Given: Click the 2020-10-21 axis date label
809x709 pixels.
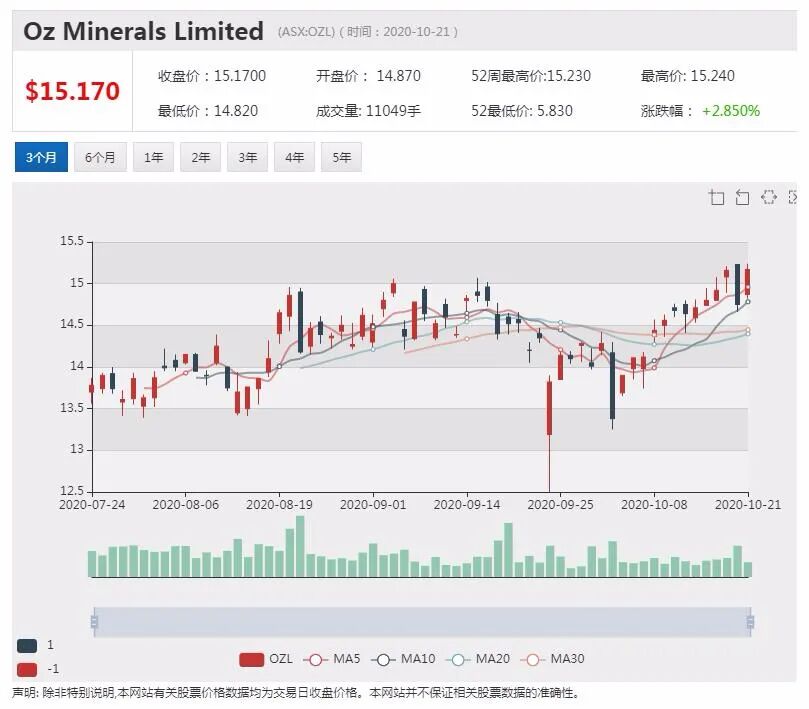Looking at the screenshot, I should click(x=748, y=505).
